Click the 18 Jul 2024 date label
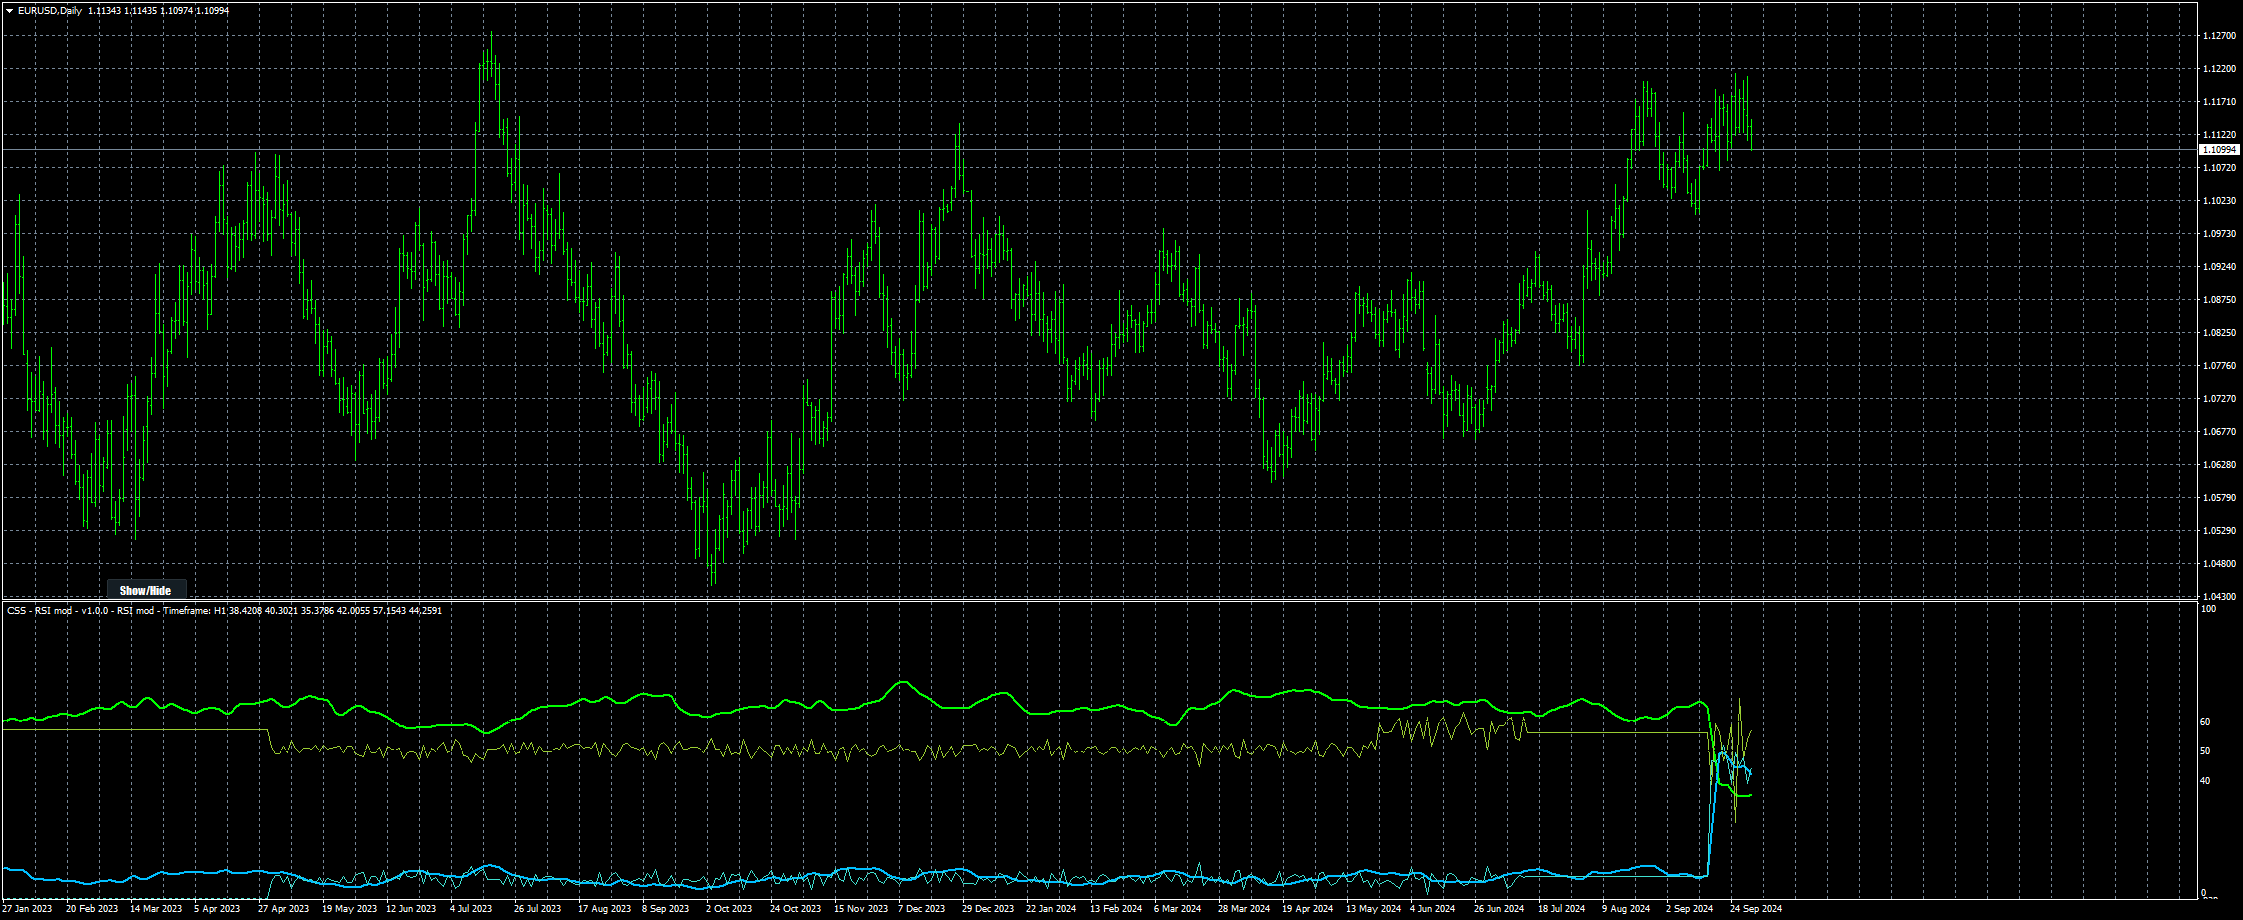Image resolution: width=2243 pixels, height=920 pixels. pyautogui.click(x=1562, y=909)
